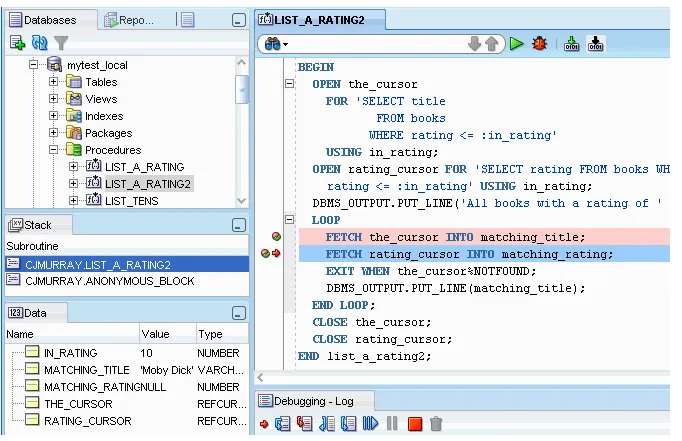This screenshot has height=441, width=682.
Task: Jump to next search match arrow
Action: pos(474,44)
